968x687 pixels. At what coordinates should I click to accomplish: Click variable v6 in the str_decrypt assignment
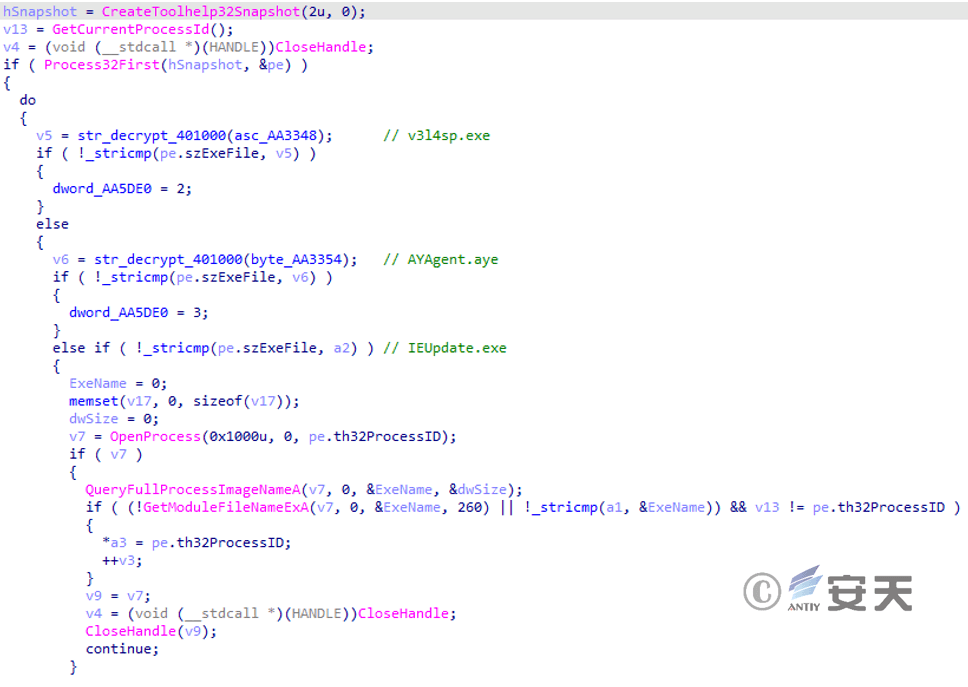click(60, 259)
